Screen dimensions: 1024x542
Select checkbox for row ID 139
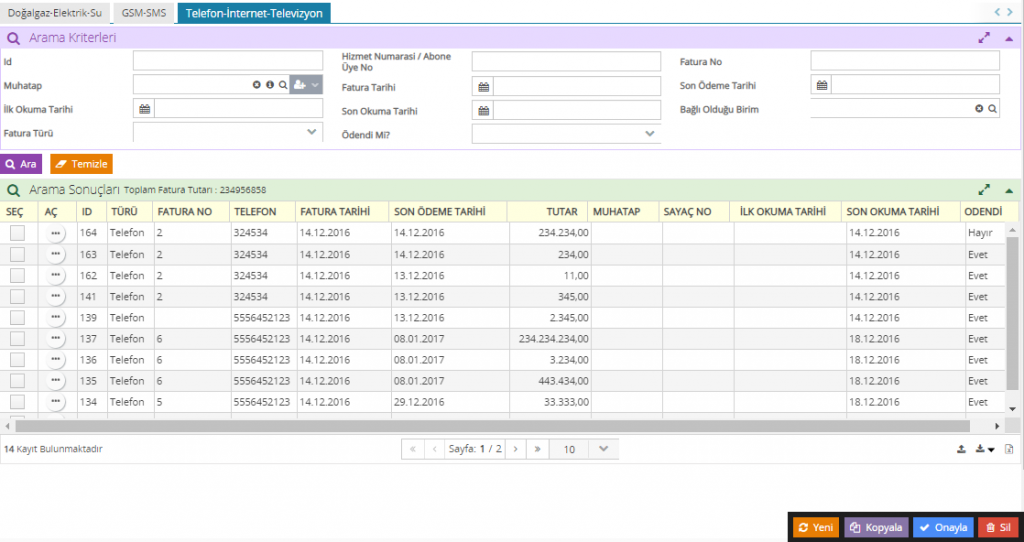pyautogui.click(x=17, y=317)
